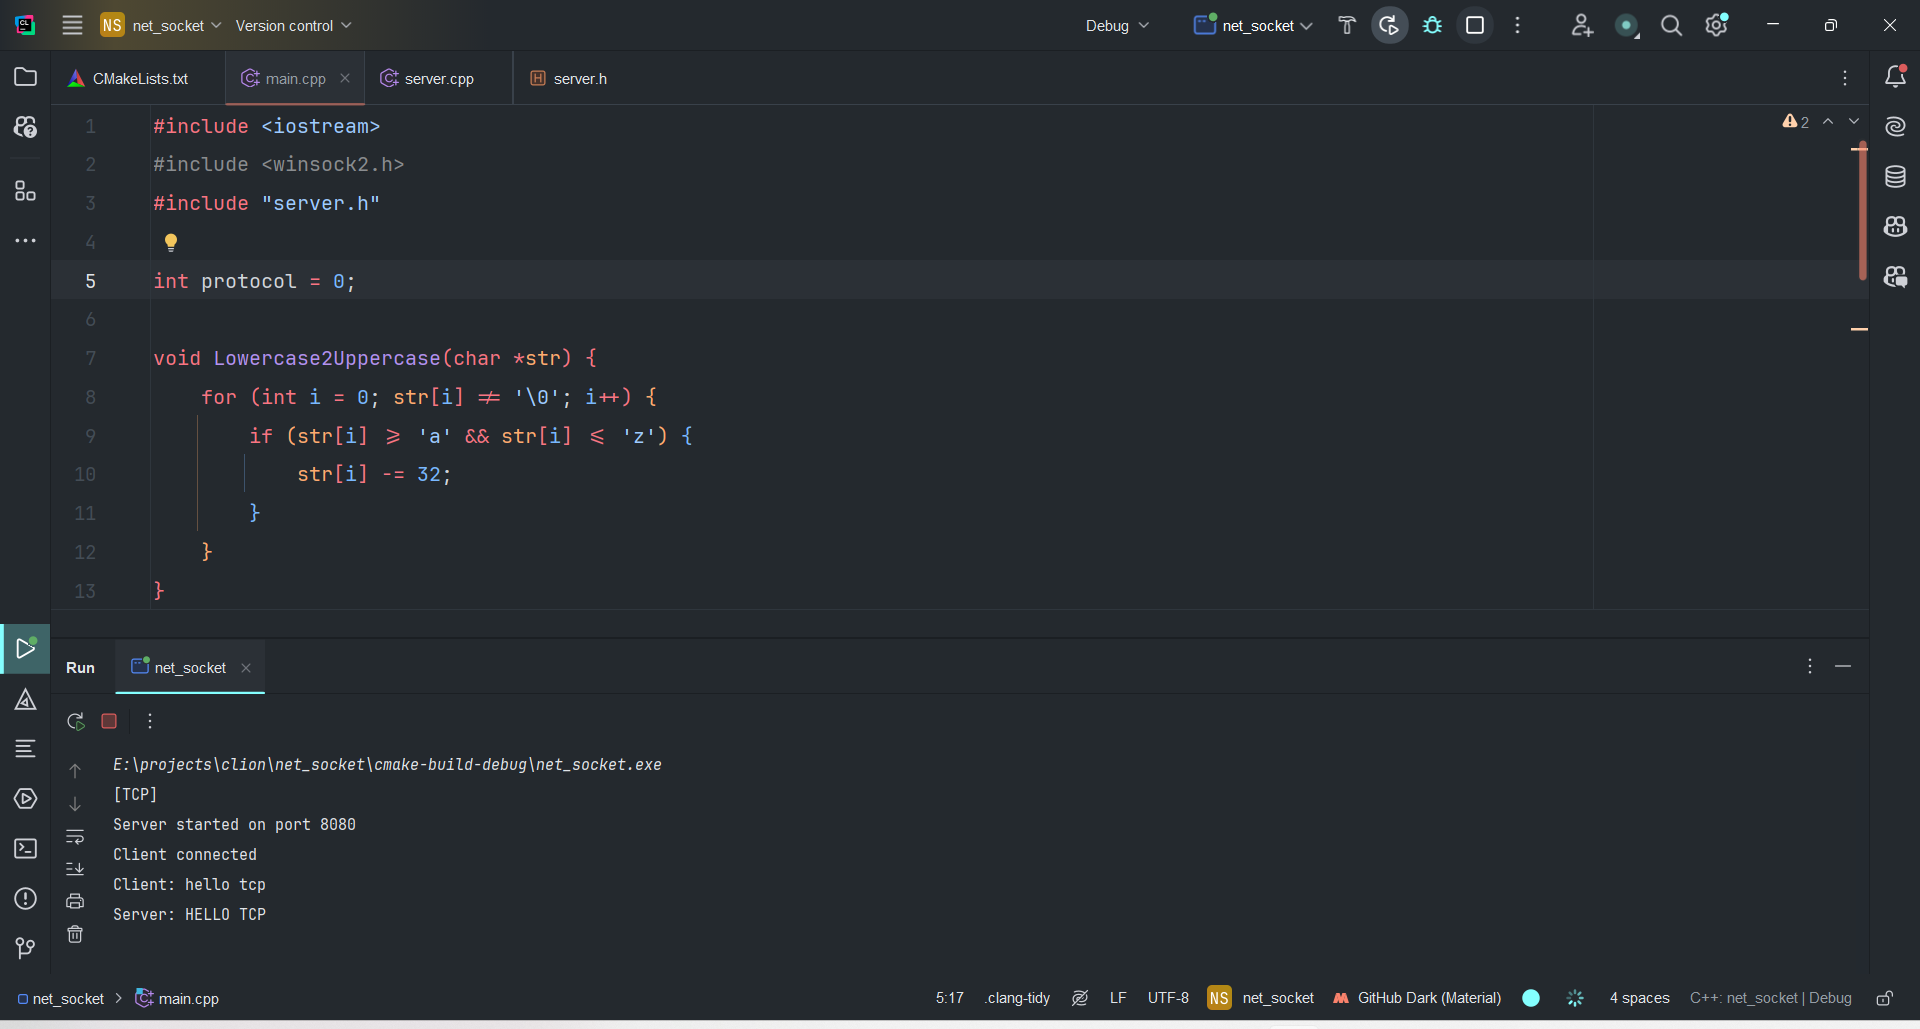The image size is (1920, 1029).
Task: Click the main.cpp breadcrumb in status bar
Action: click(x=177, y=998)
